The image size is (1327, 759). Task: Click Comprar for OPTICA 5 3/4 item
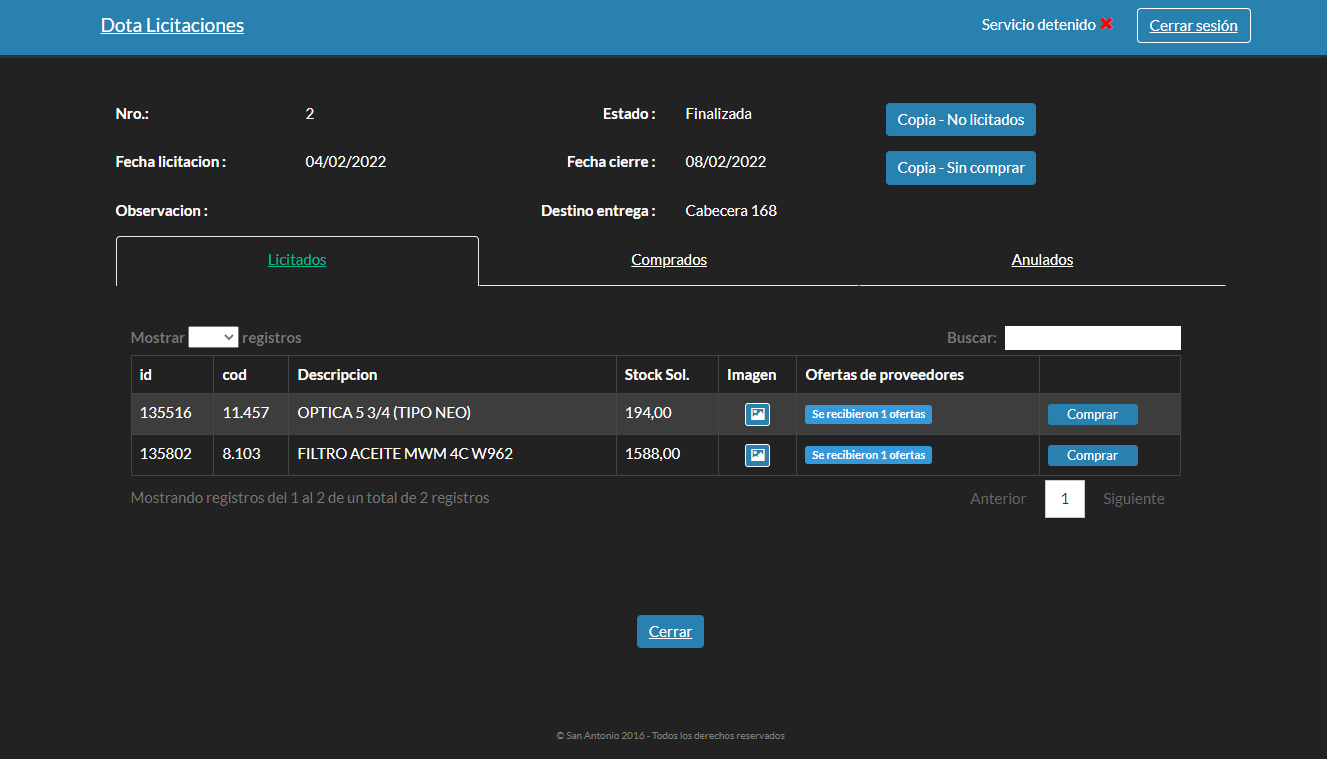[1092, 414]
